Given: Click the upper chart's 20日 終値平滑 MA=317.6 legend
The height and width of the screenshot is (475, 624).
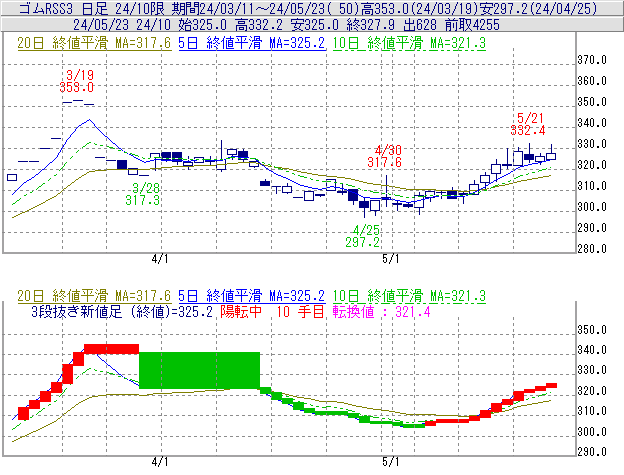Looking at the screenshot, I should 94,43.
